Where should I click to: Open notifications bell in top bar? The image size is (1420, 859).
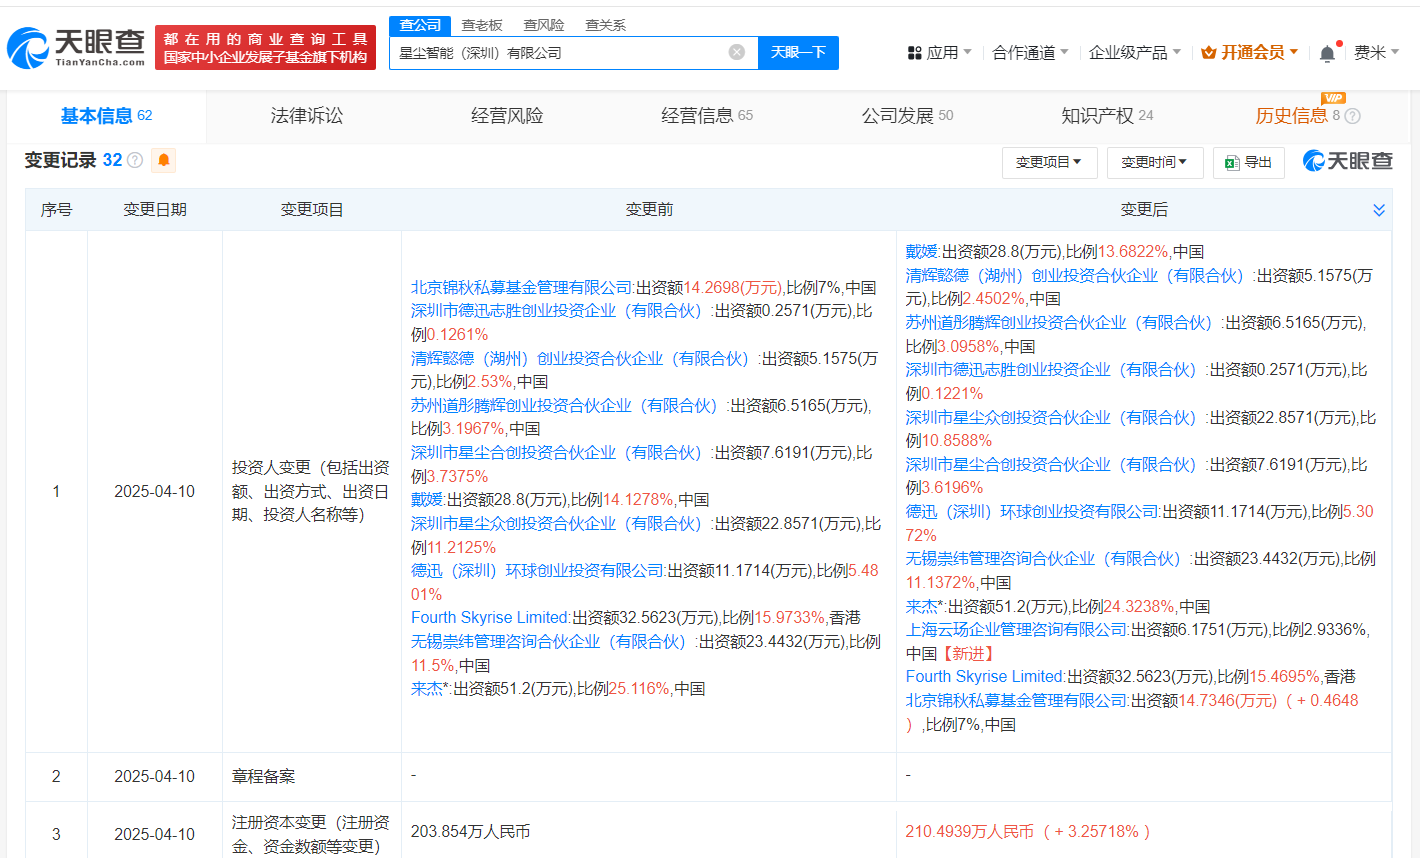(1327, 53)
